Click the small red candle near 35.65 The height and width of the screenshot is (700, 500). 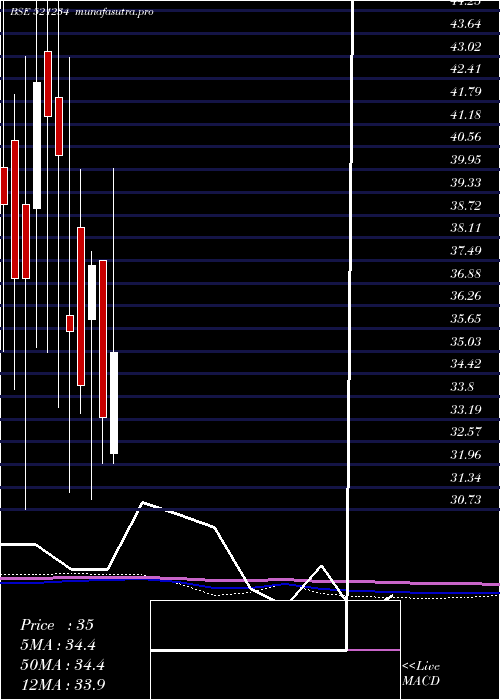pyautogui.click(x=70, y=323)
